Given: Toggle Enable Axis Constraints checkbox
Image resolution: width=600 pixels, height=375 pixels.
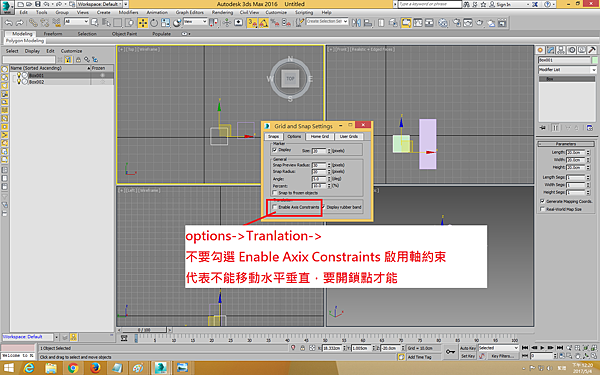Looking at the screenshot, I should point(275,207).
